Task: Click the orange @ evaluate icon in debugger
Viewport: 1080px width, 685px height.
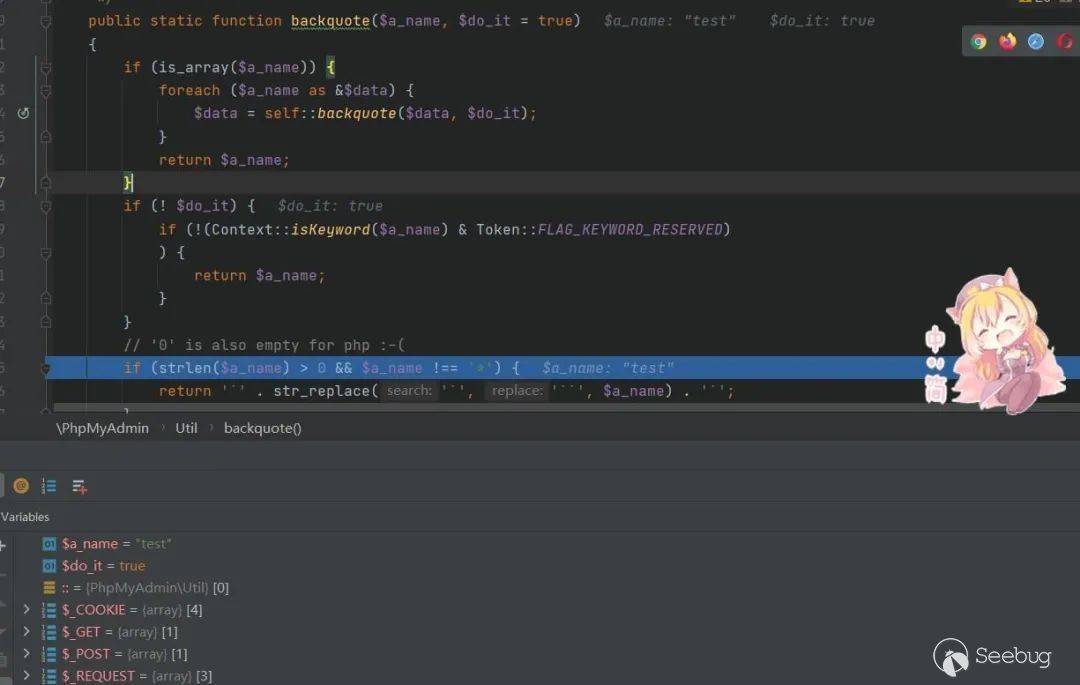Action: [20, 486]
